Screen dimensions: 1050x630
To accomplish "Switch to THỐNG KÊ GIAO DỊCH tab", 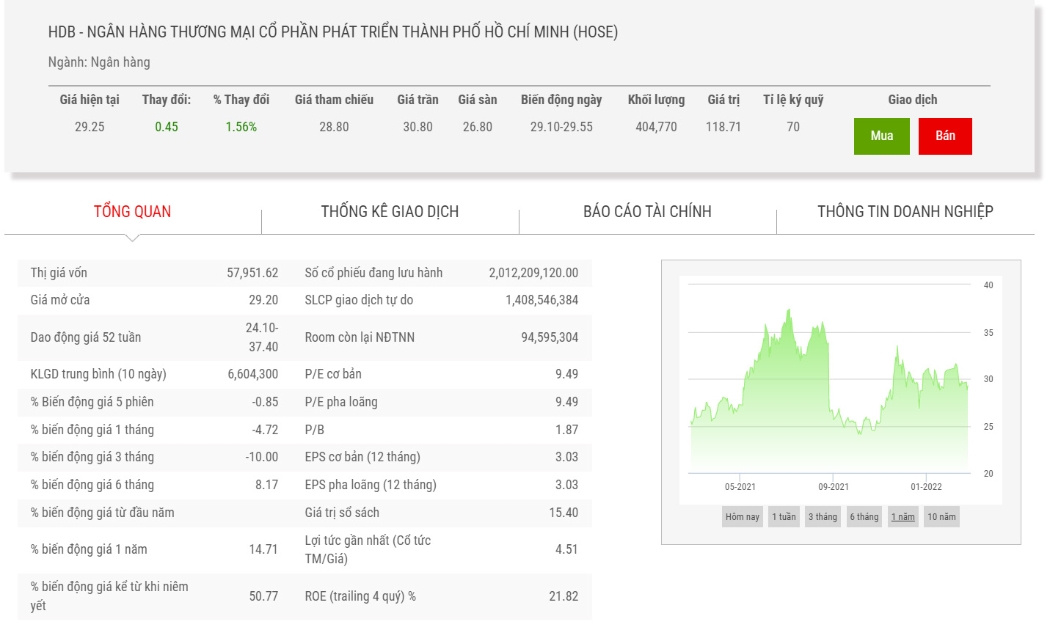I will (390, 212).
